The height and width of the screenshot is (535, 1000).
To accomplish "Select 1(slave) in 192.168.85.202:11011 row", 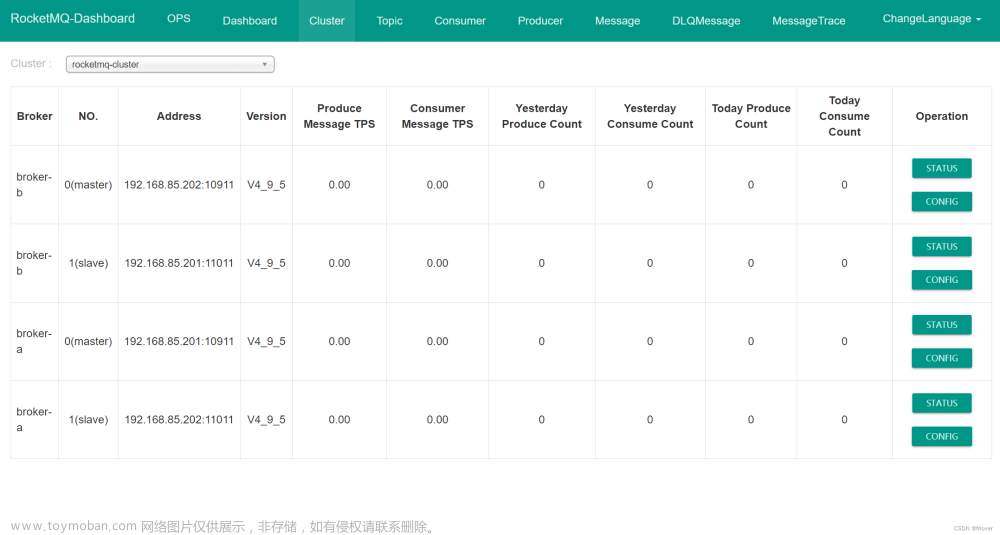I will click(88, 420).
